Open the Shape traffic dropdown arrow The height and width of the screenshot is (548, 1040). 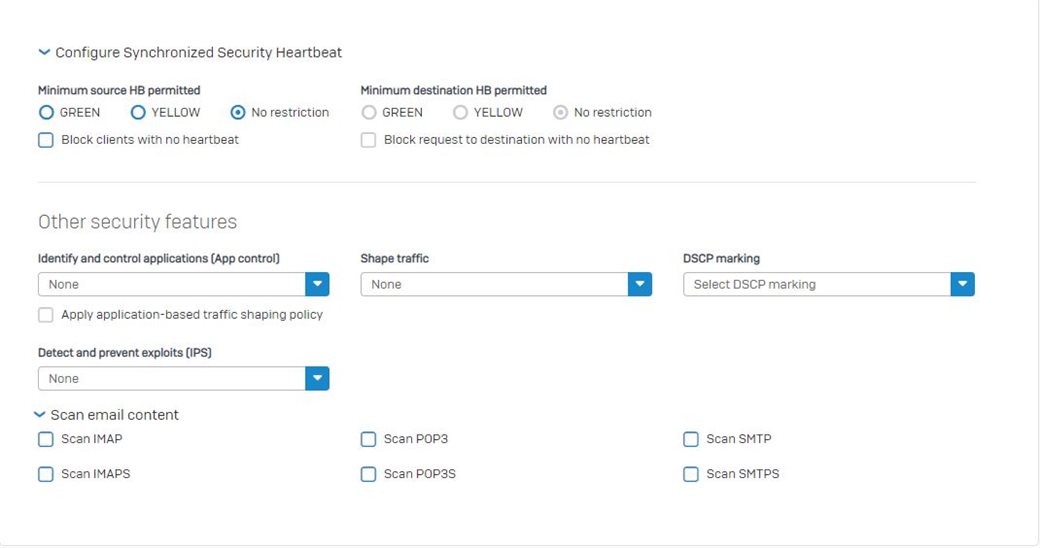(639, 284)
